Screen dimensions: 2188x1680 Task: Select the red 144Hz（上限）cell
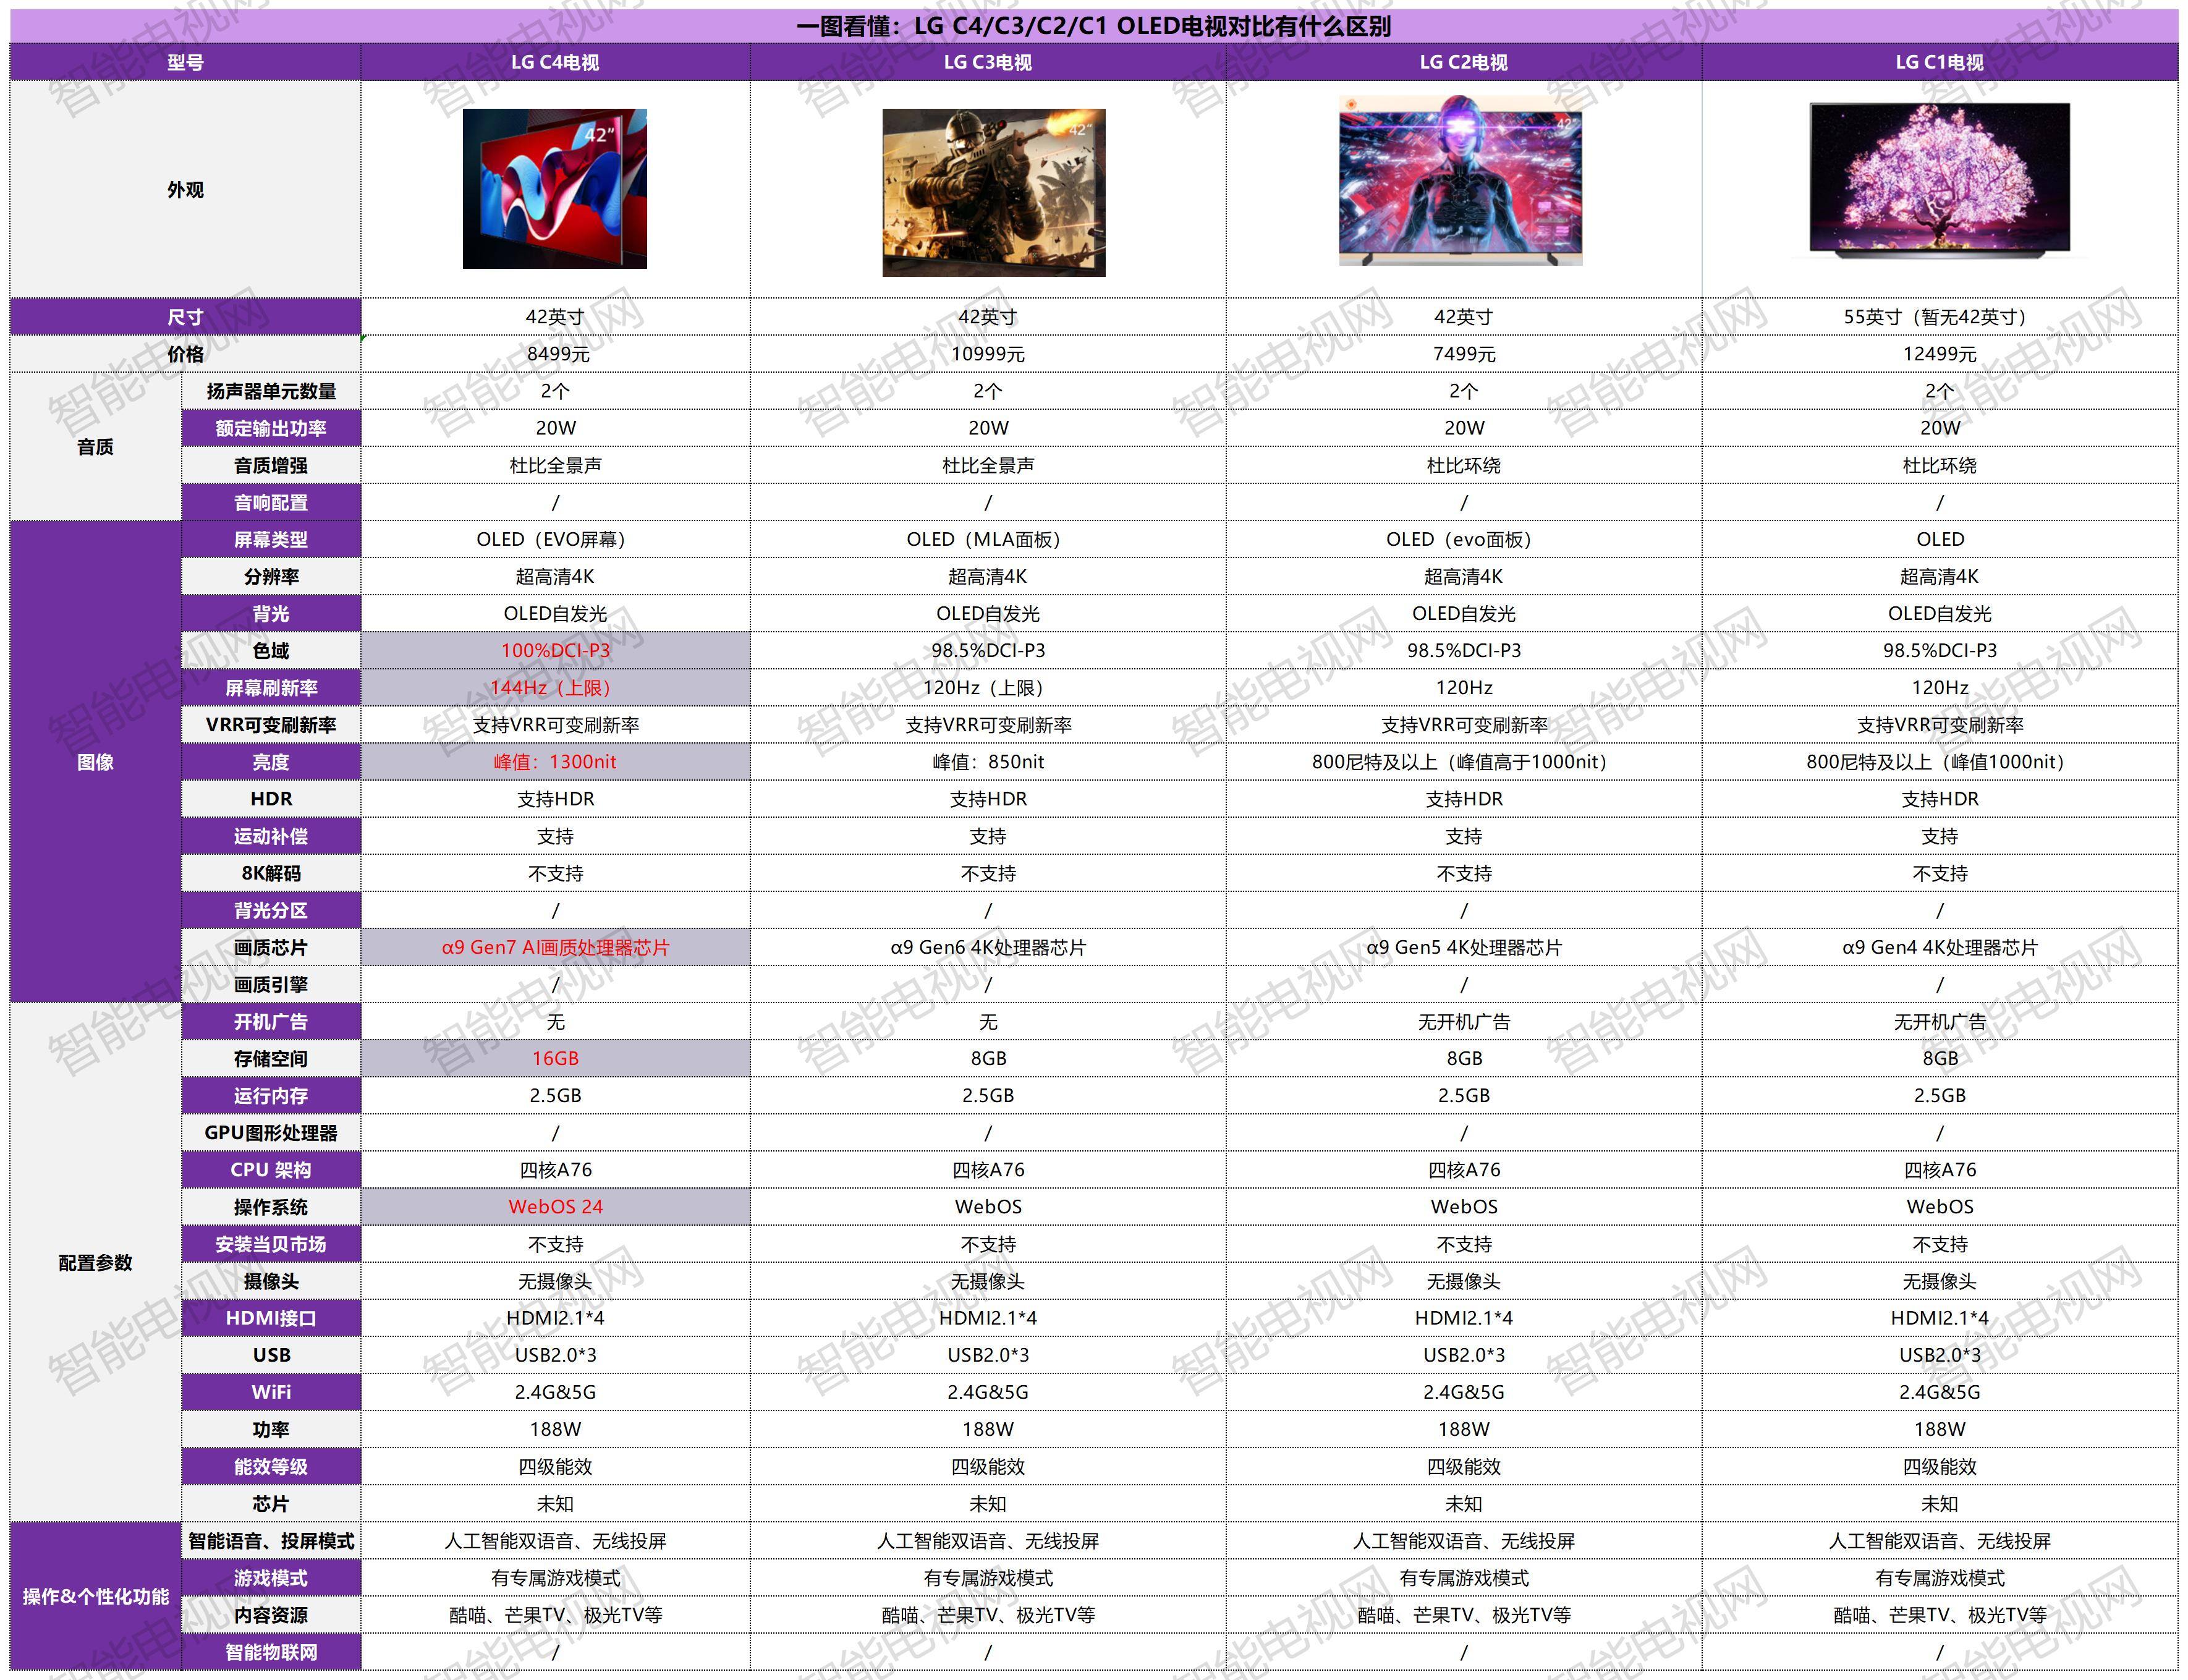(555, 688)
